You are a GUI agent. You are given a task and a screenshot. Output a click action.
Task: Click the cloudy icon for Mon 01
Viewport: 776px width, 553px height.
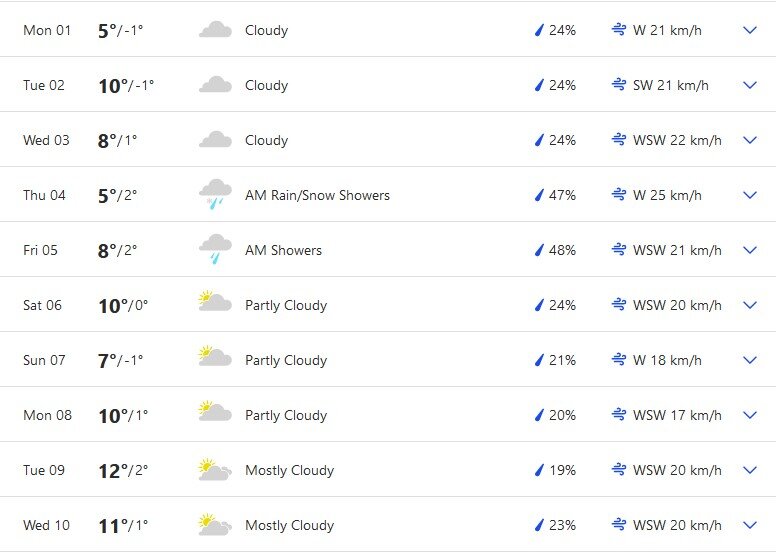215,30
